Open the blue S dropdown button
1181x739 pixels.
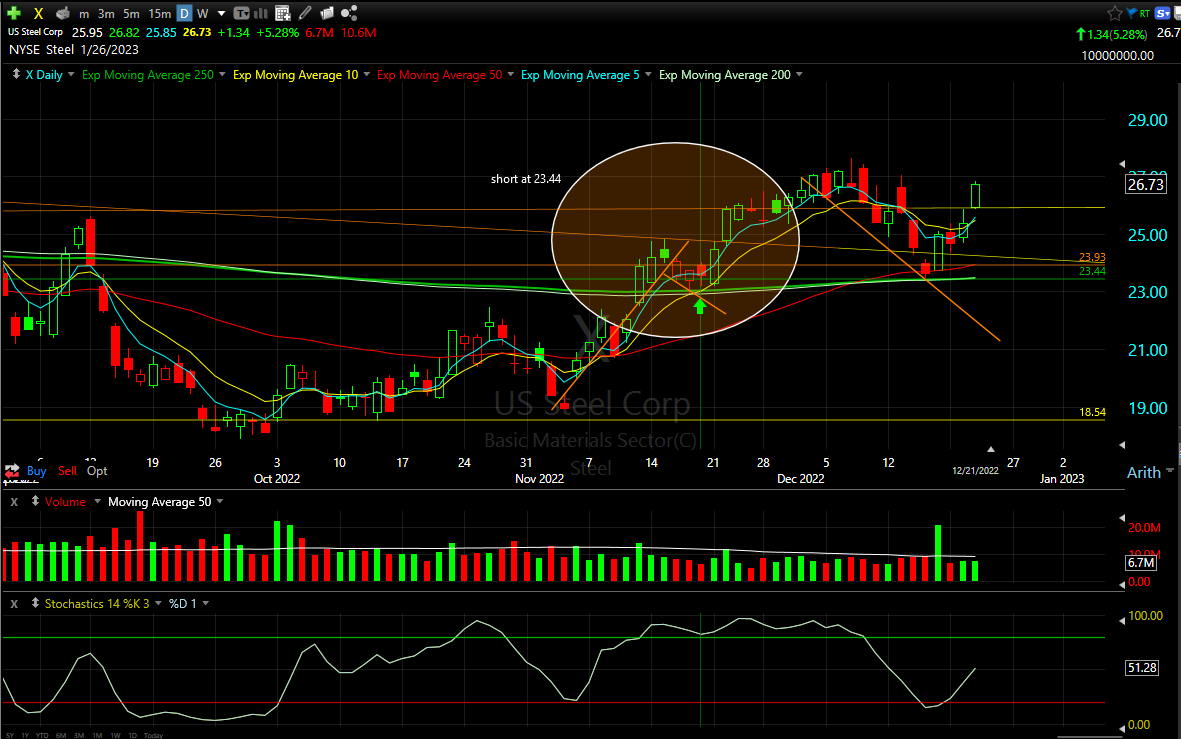[1162, 13]
